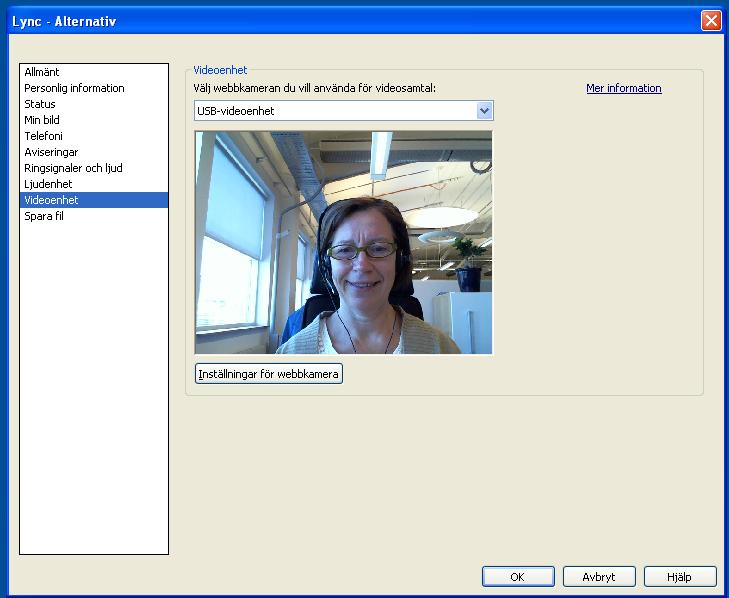This screenshot has width=729, height=598.
Task: Expand the USB-videoenhet webcam dropdown arrow
Action: click(484, 111)
